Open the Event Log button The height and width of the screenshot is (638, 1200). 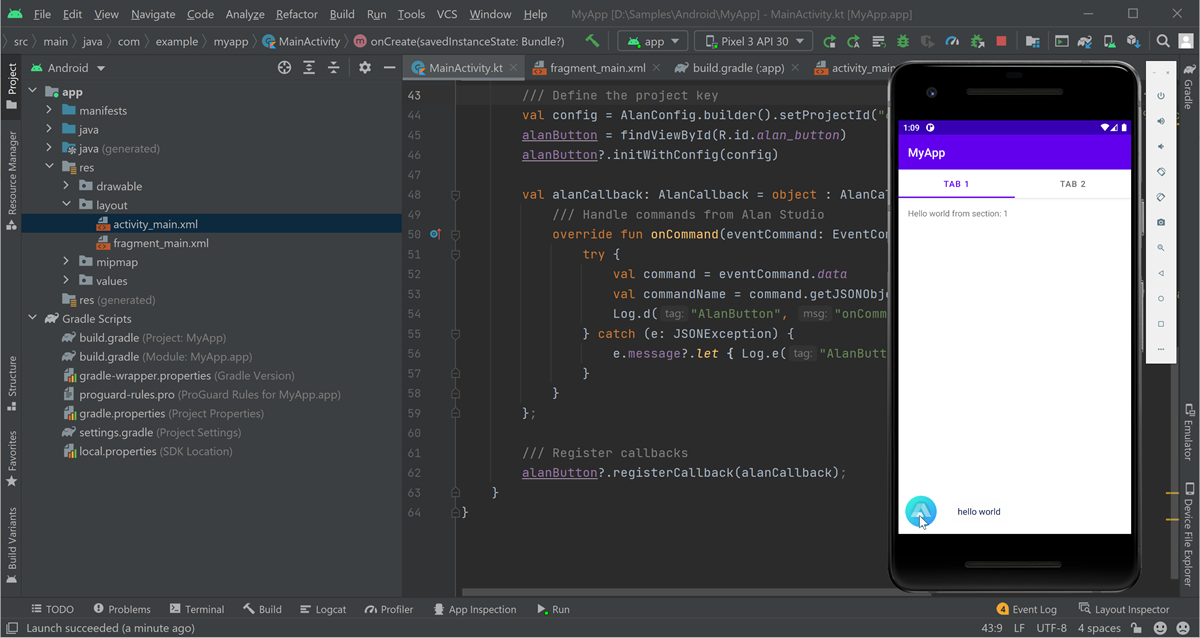tap(1026, 609)
